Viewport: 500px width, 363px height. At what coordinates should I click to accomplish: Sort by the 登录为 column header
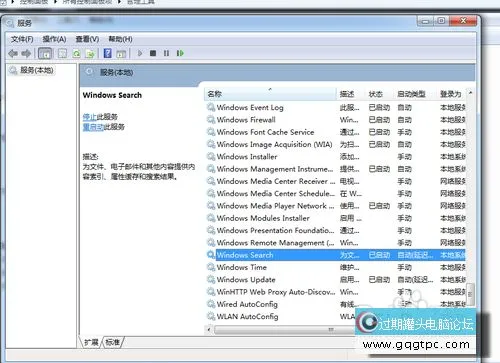point(452,94)
